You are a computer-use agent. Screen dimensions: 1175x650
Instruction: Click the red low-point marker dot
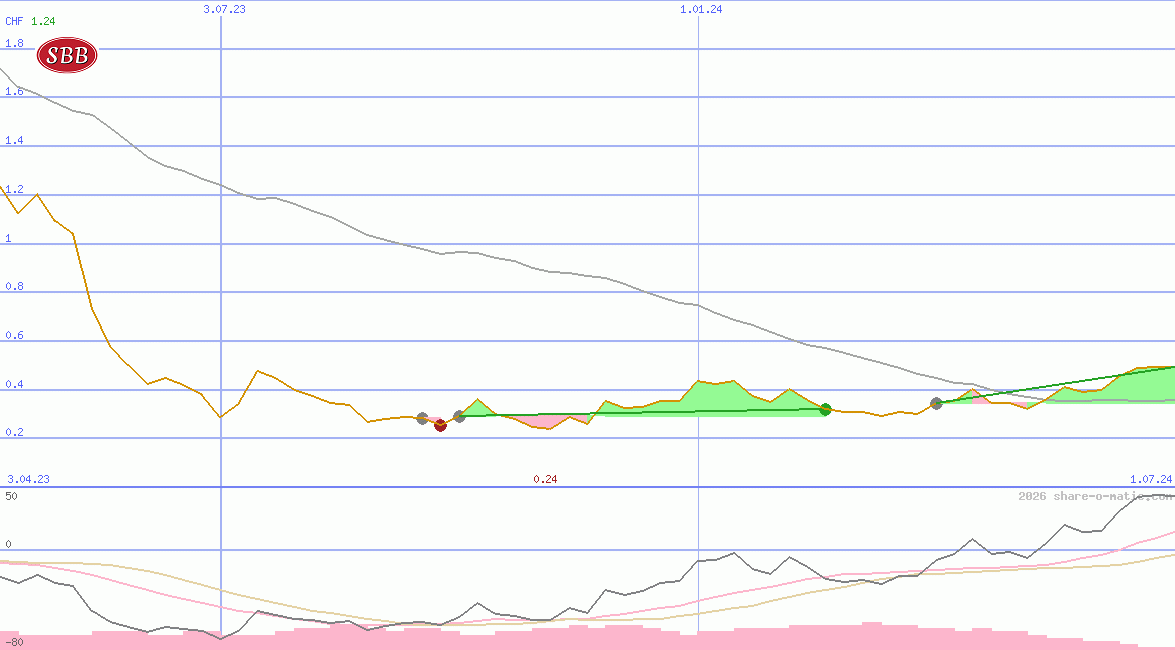pos(440,425)
